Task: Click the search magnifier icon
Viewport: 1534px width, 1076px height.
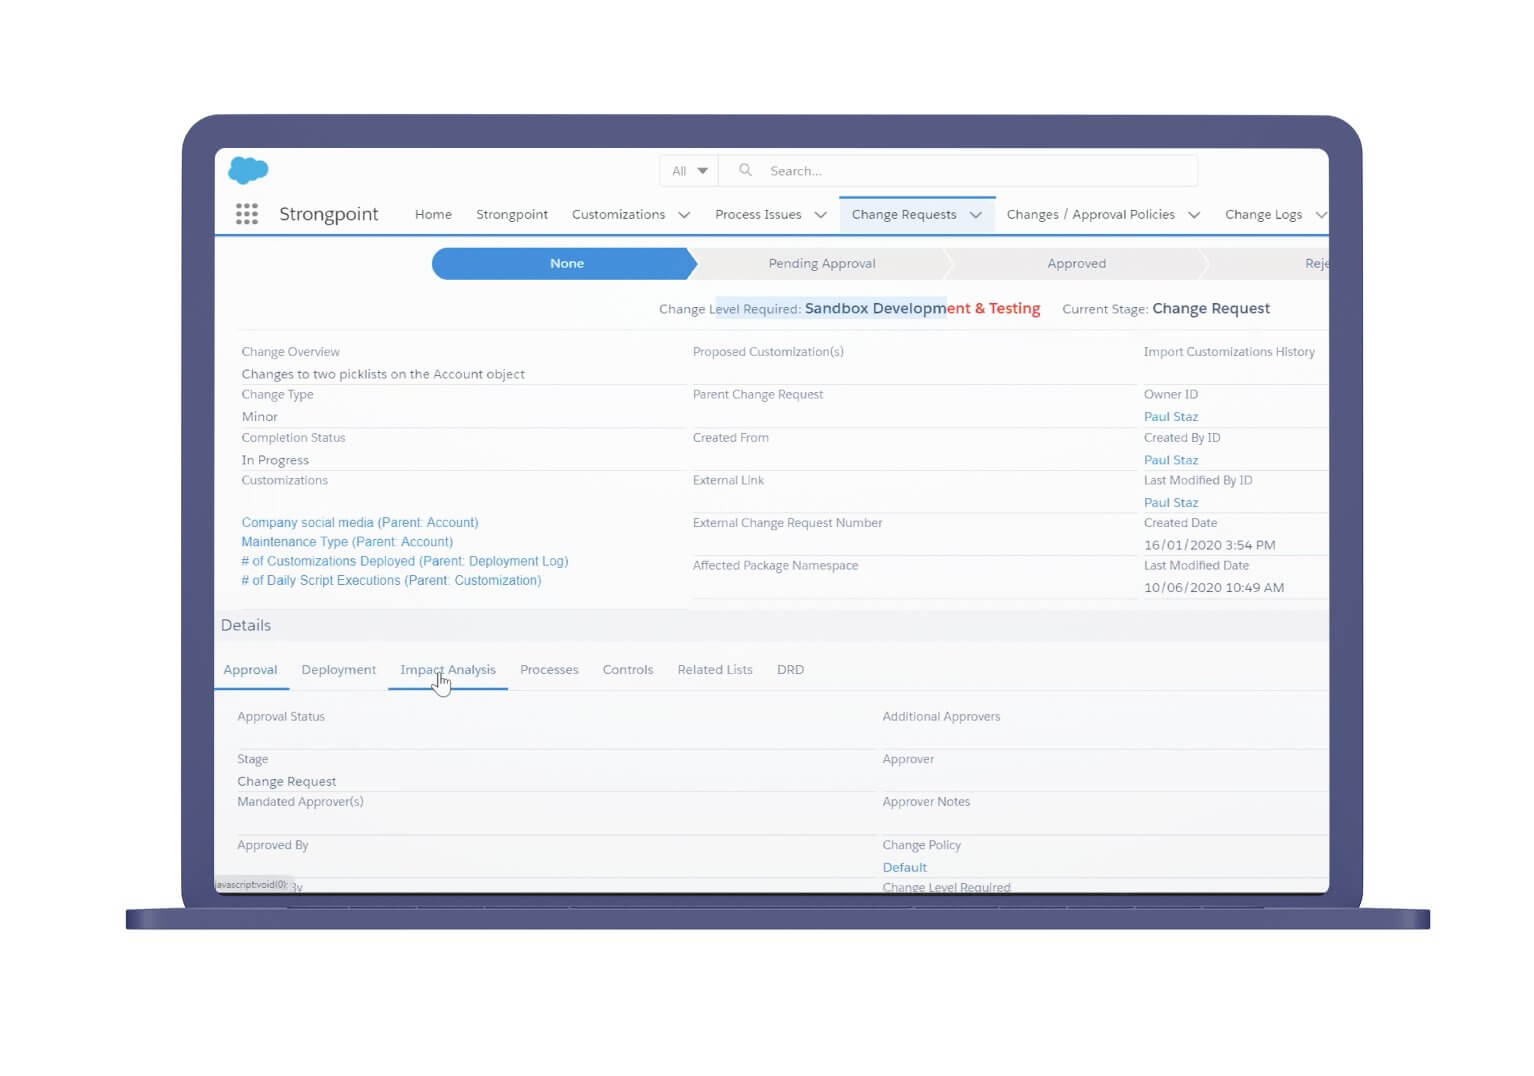Action: pyautogui.click(x=745, y=171)
